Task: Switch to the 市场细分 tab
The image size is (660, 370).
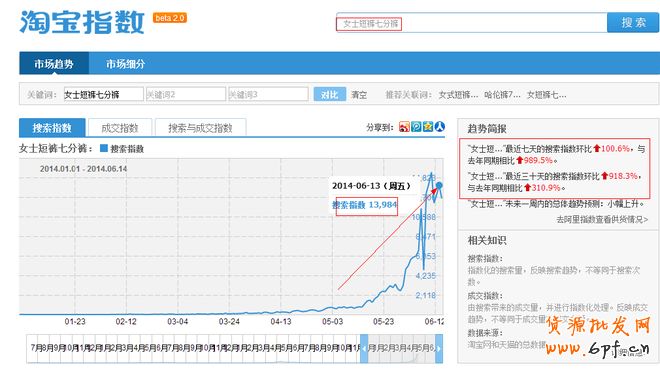Action: click(x=125, y=64)
